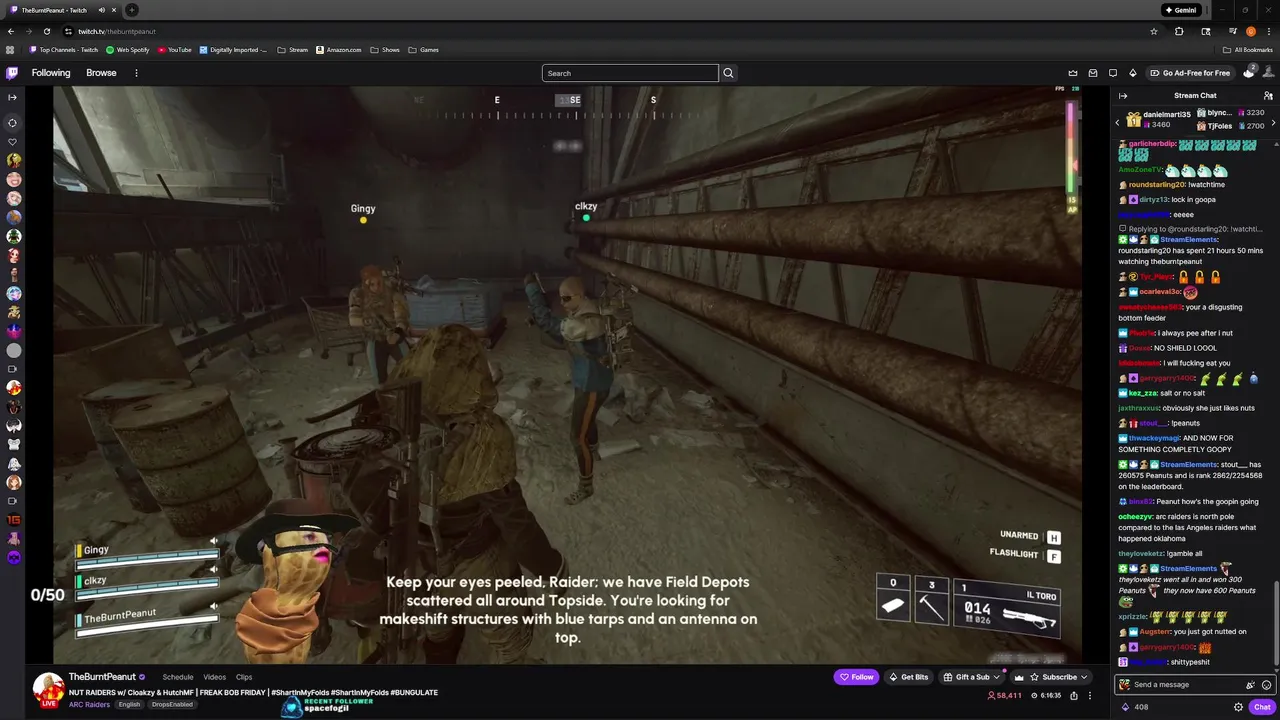The height and width of the screenshot is (720, 1280).
Task: Click the English language tag
Action: coord(129,705)
